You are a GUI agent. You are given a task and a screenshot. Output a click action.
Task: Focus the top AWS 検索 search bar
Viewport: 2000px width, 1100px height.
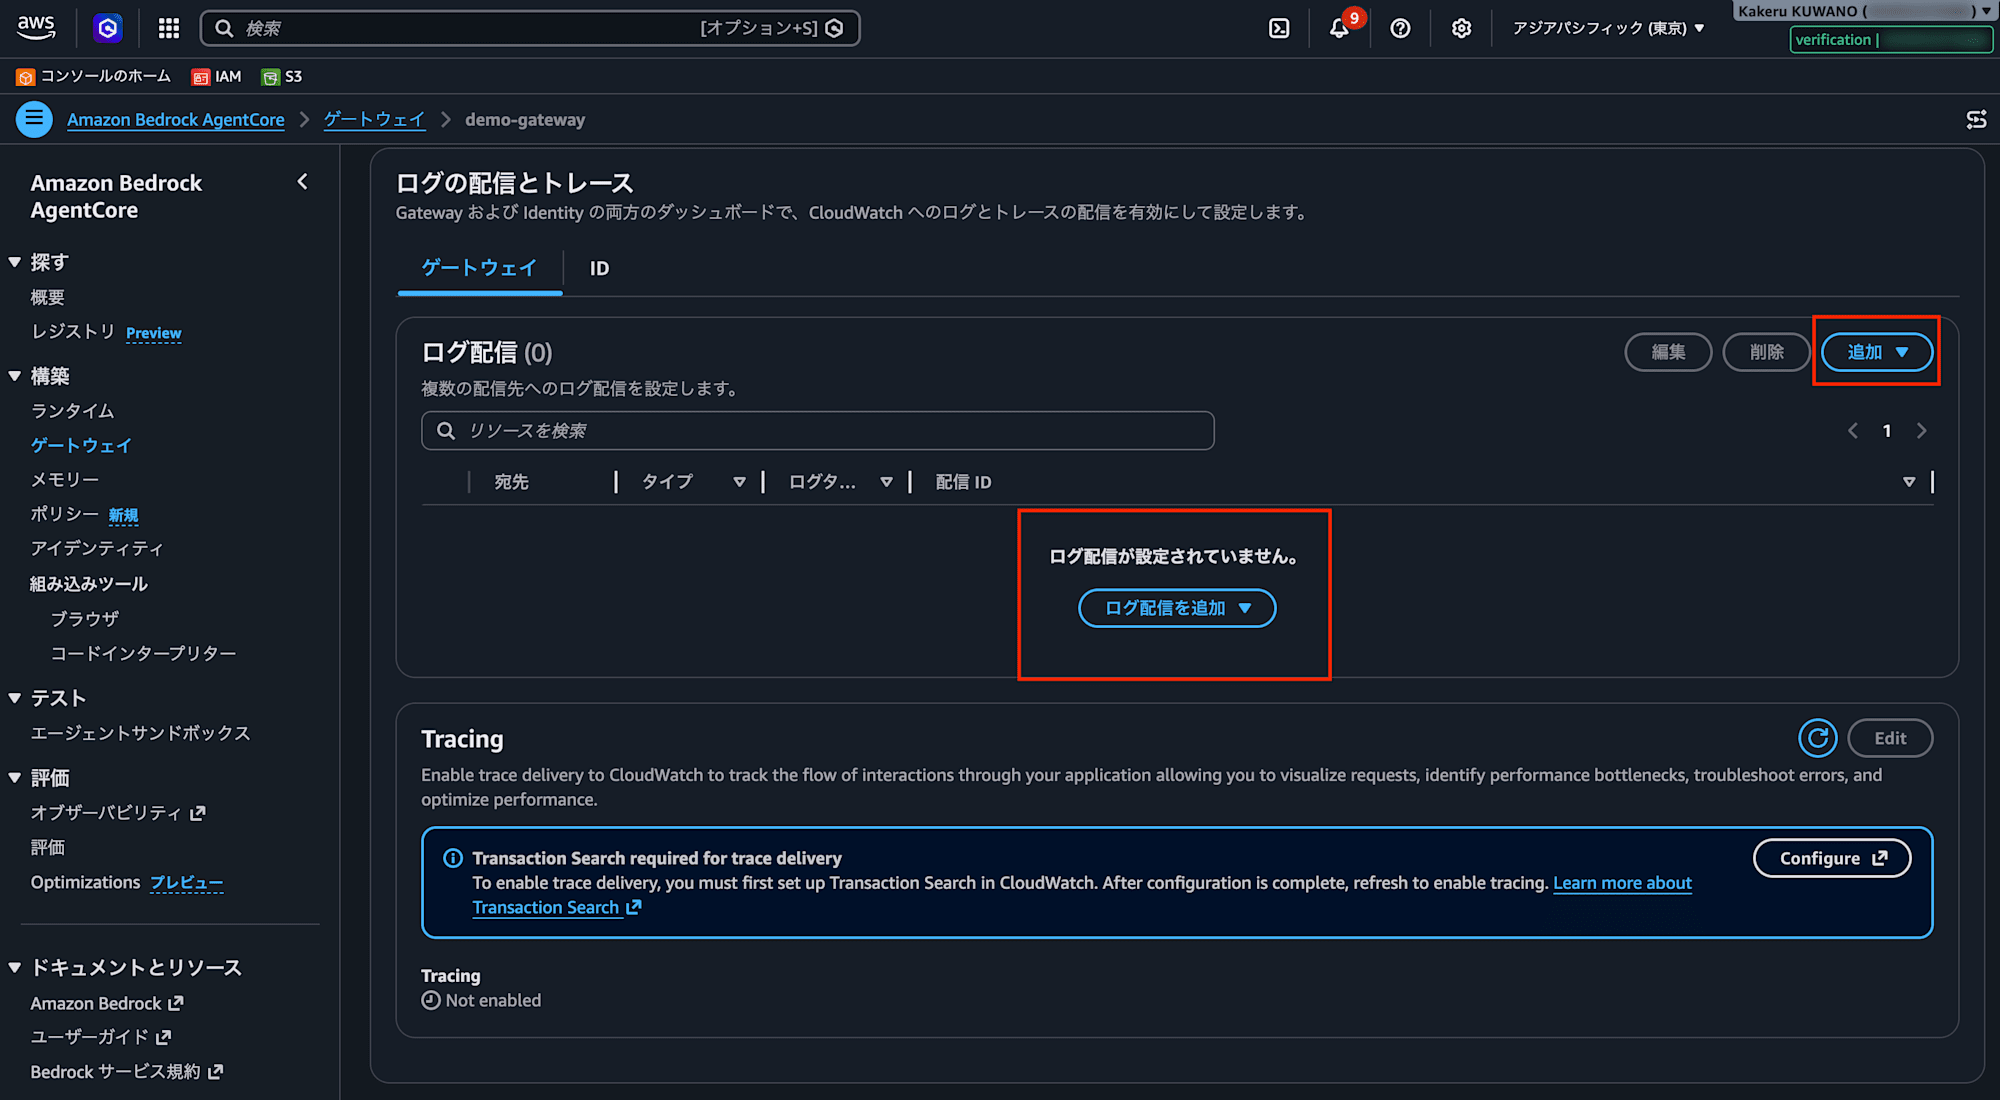point(530,28)
